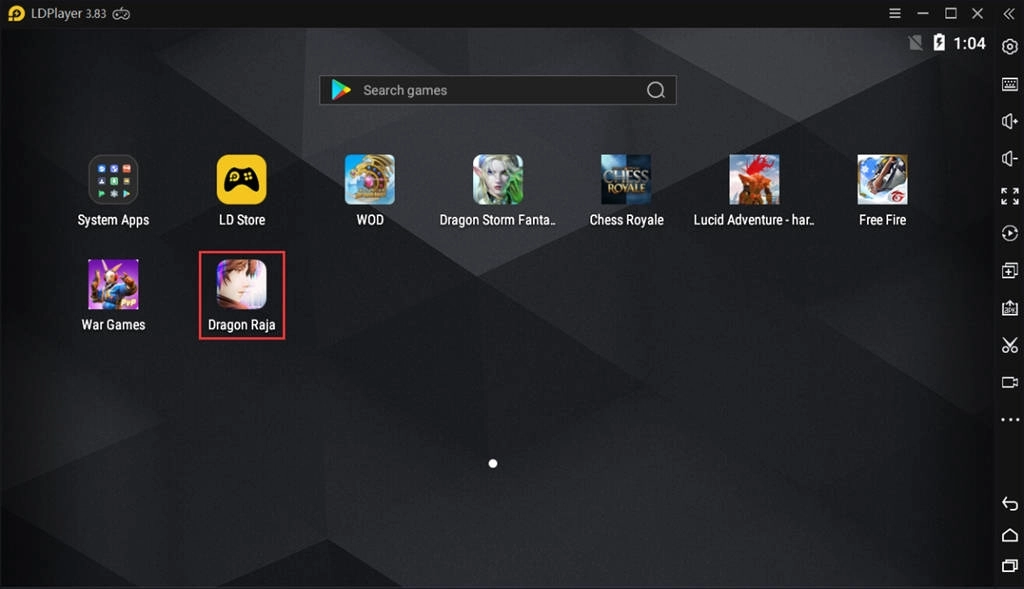Open more sidebar options via ellipsis

point(1010,419)
